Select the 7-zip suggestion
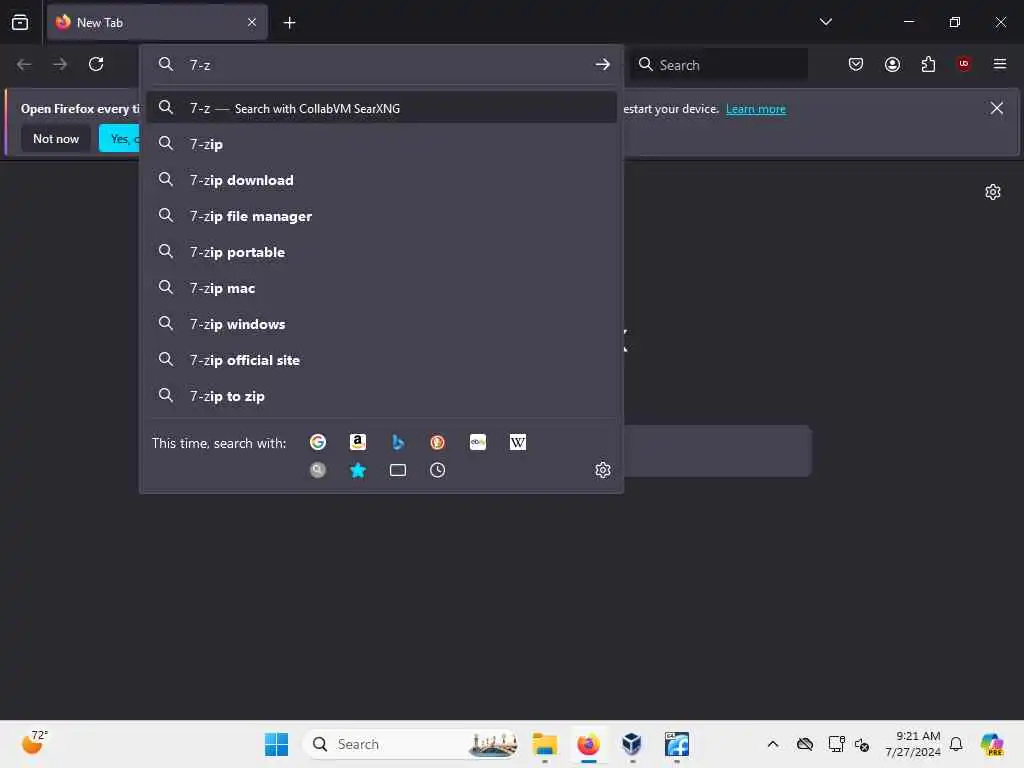Viewport: 1024px width, 768px height. [381, 144]
